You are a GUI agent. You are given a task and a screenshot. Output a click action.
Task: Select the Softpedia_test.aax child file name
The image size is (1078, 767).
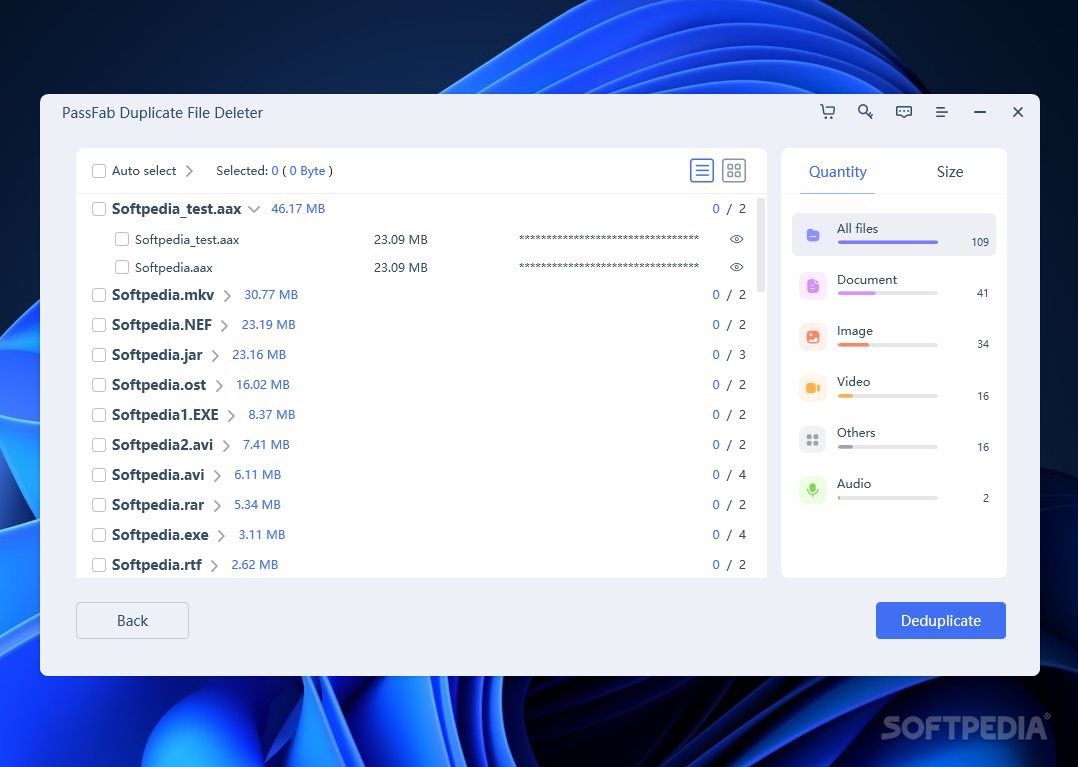click(x=187, y=240)
